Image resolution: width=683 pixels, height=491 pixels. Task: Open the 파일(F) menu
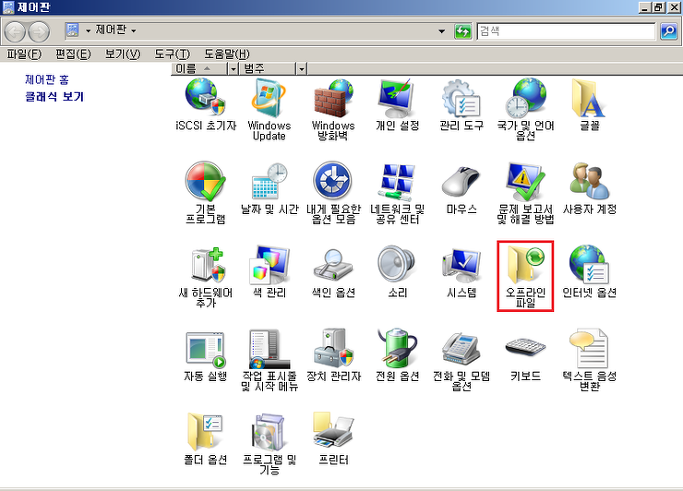pos(24,54)
